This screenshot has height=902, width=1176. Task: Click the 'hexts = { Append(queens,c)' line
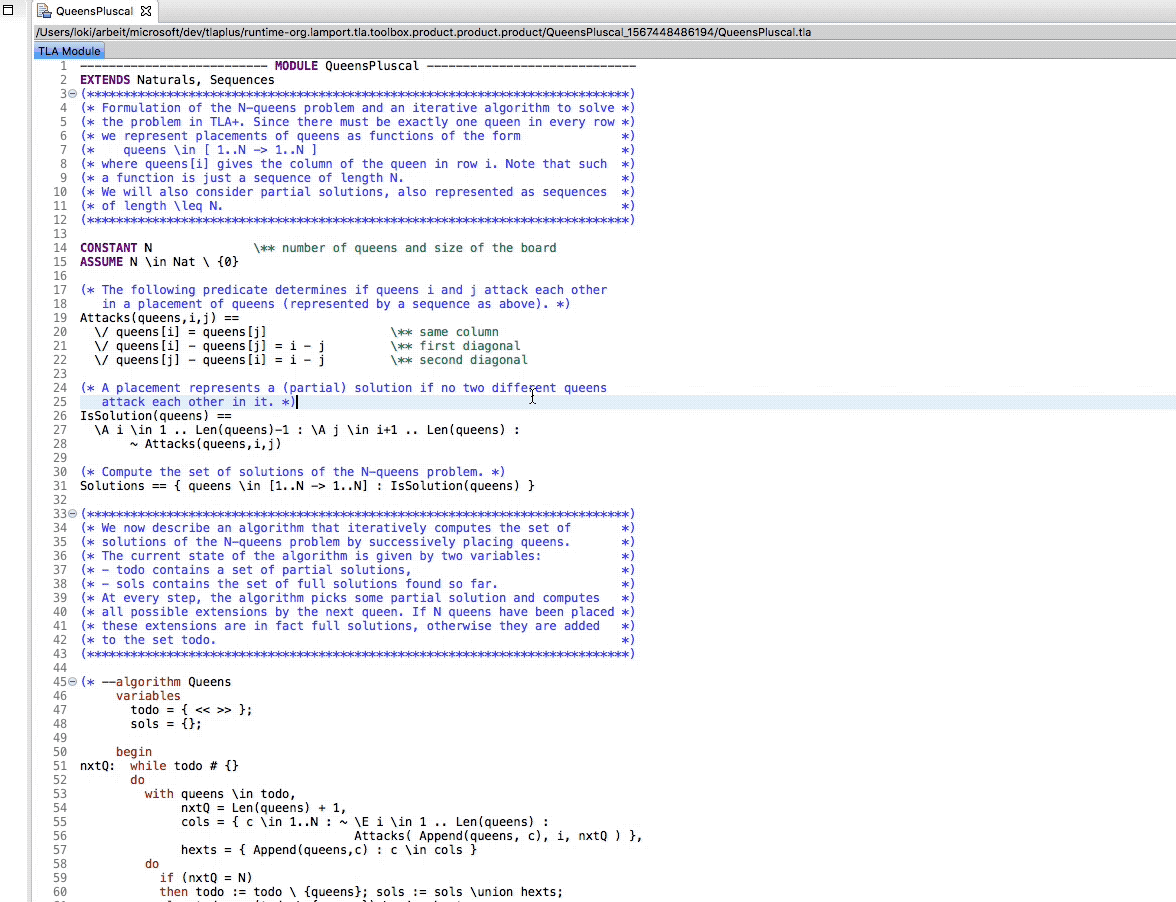coord(328,850)
